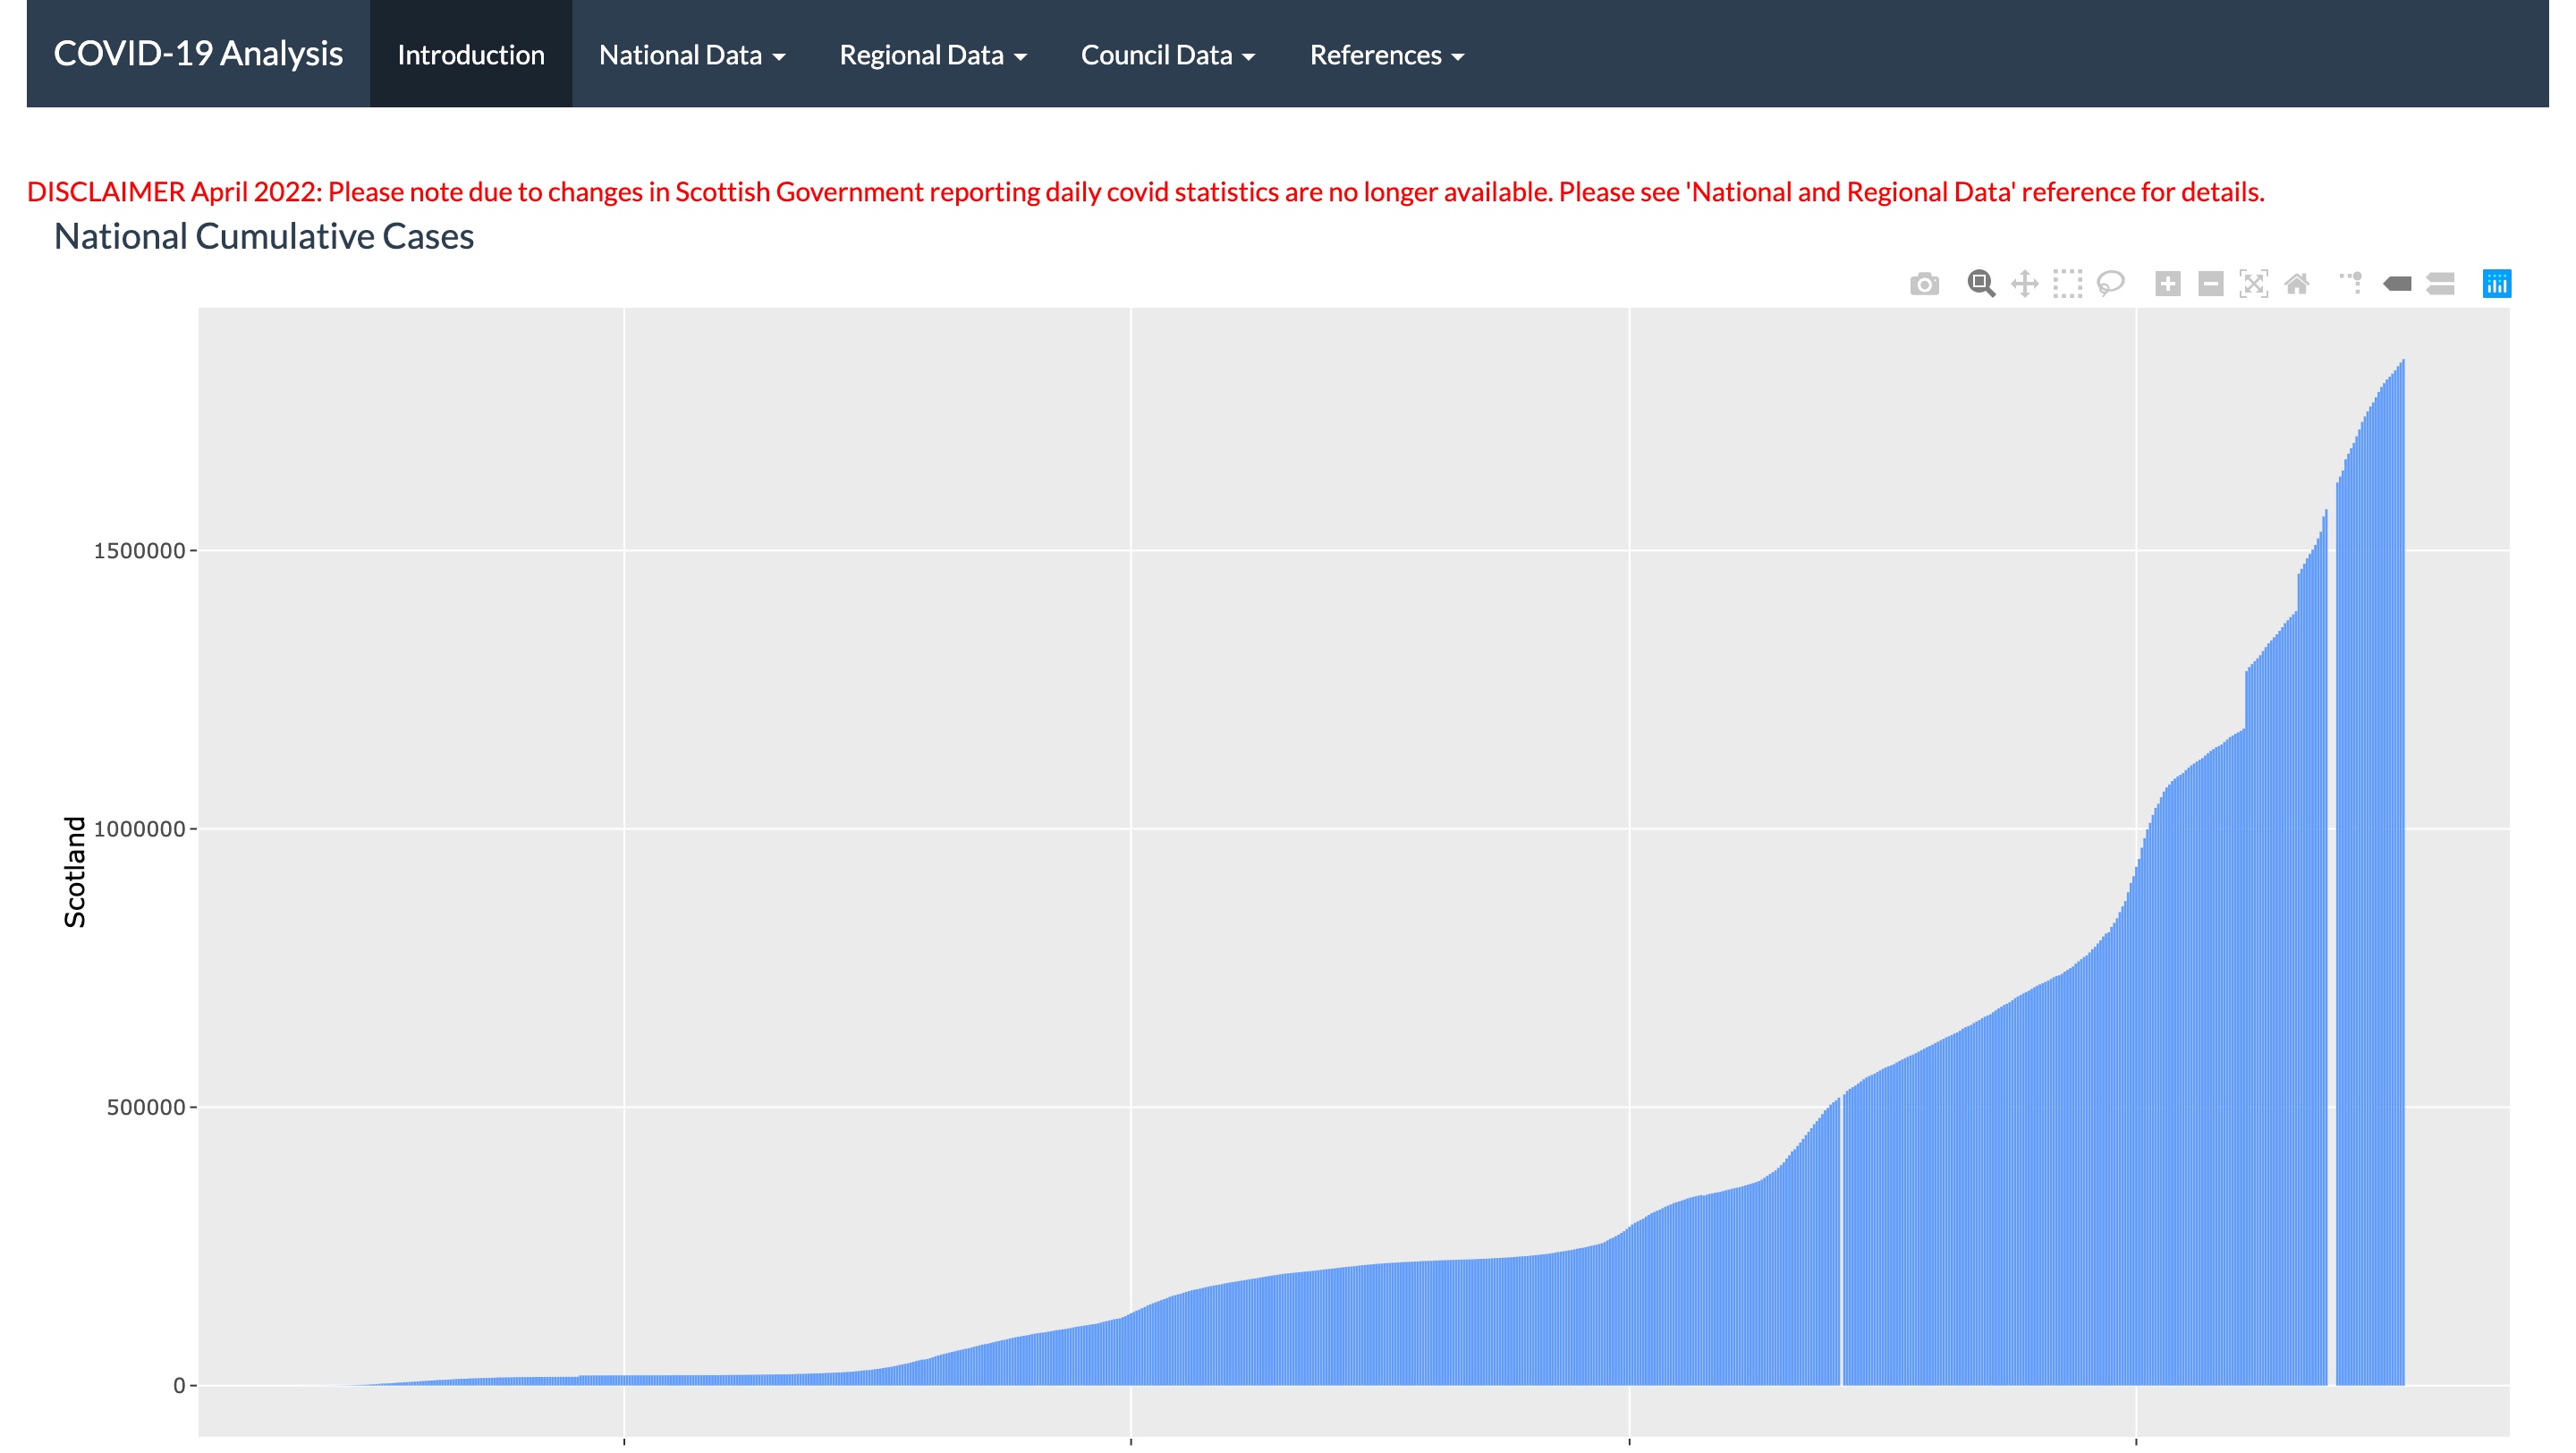Image resolution: width=2576 pixels, height=1453 pixels.
Task: Expand Council Data menu
Action: [x=1167, y=55]
